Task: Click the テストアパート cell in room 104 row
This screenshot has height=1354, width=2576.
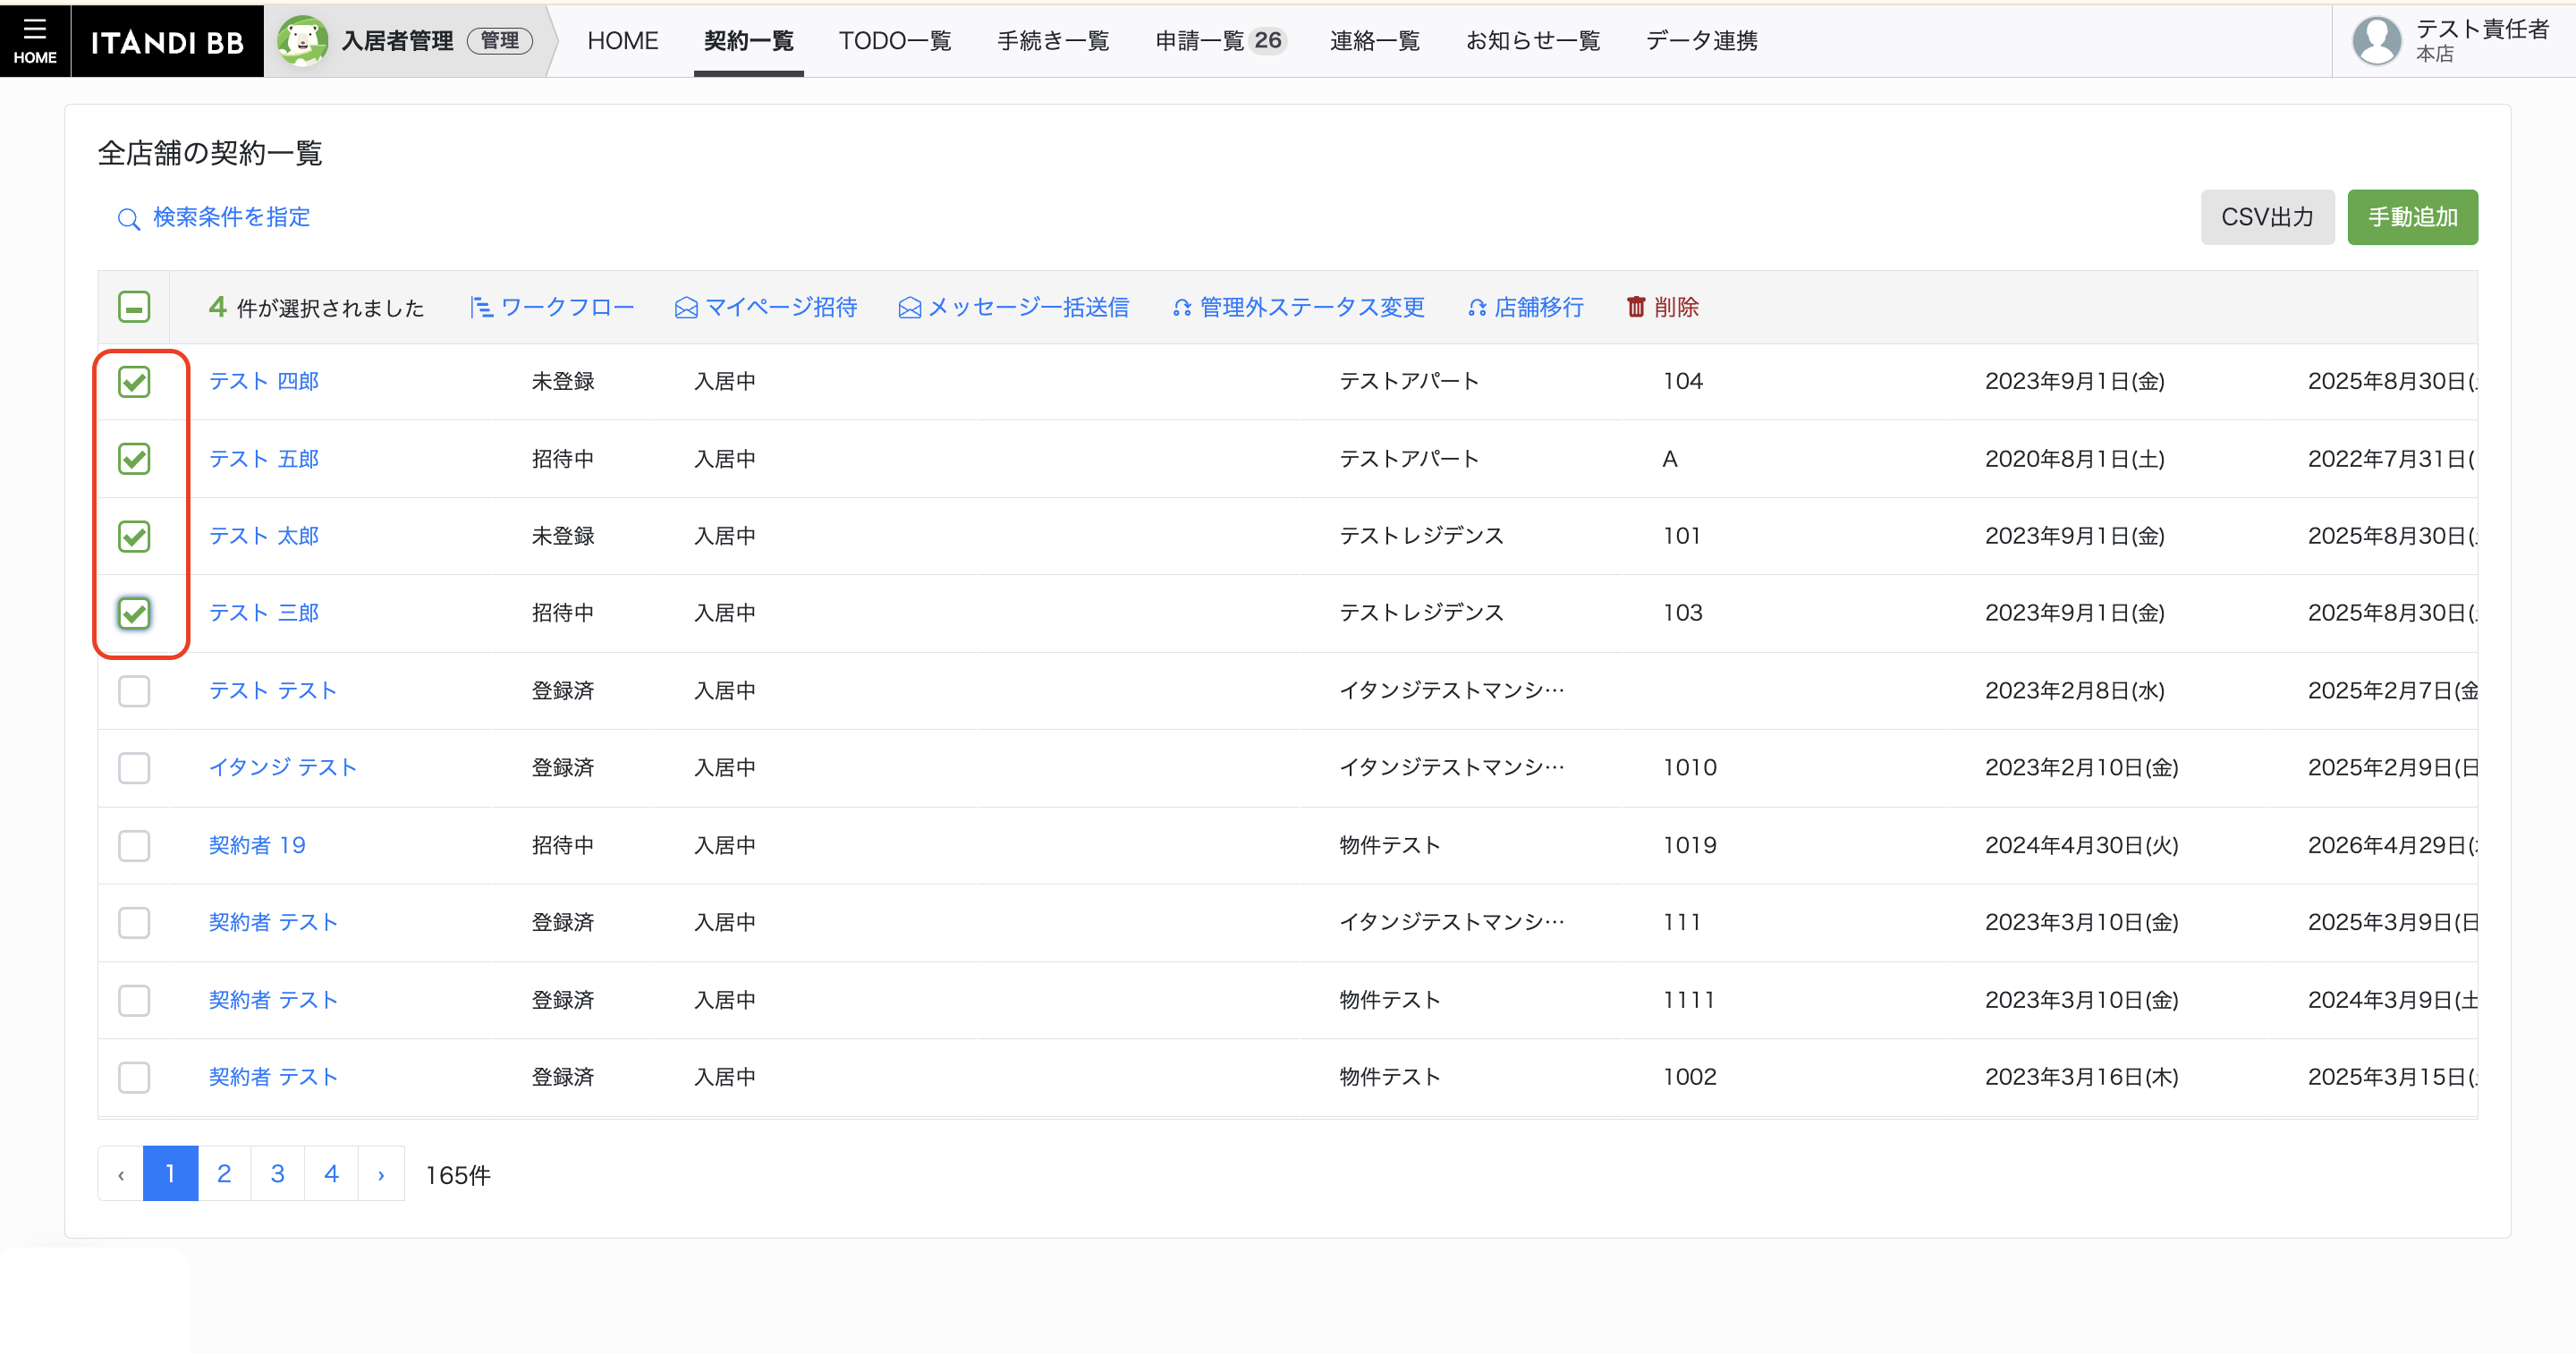Action: click(x=1409, y=381)
